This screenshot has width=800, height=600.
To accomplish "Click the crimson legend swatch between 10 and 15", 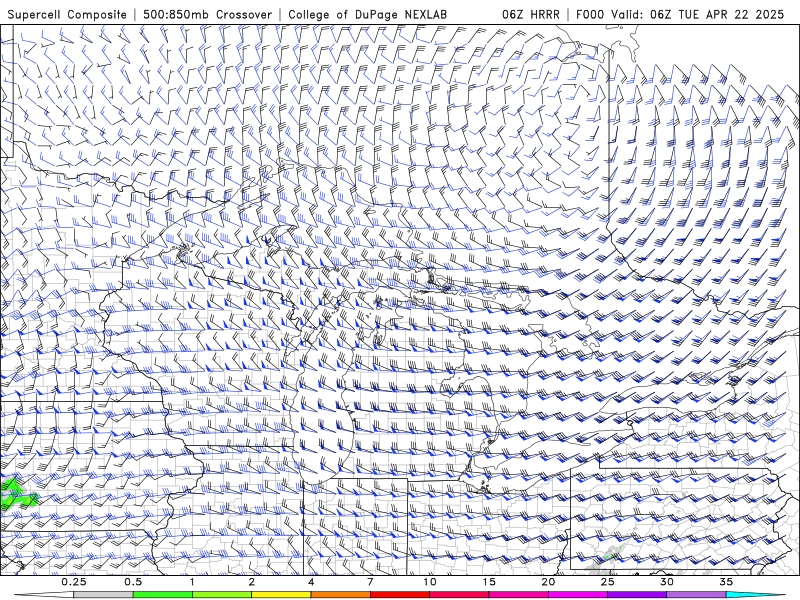I will [459, 595].
